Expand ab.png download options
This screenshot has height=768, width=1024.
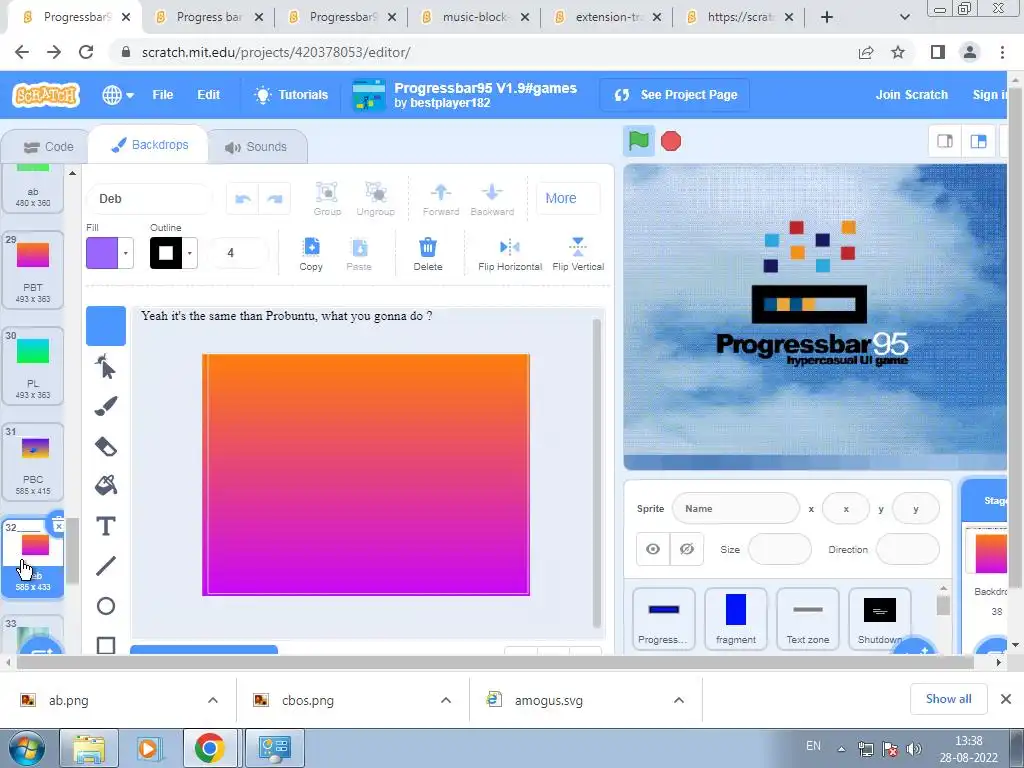click(213, 700)
